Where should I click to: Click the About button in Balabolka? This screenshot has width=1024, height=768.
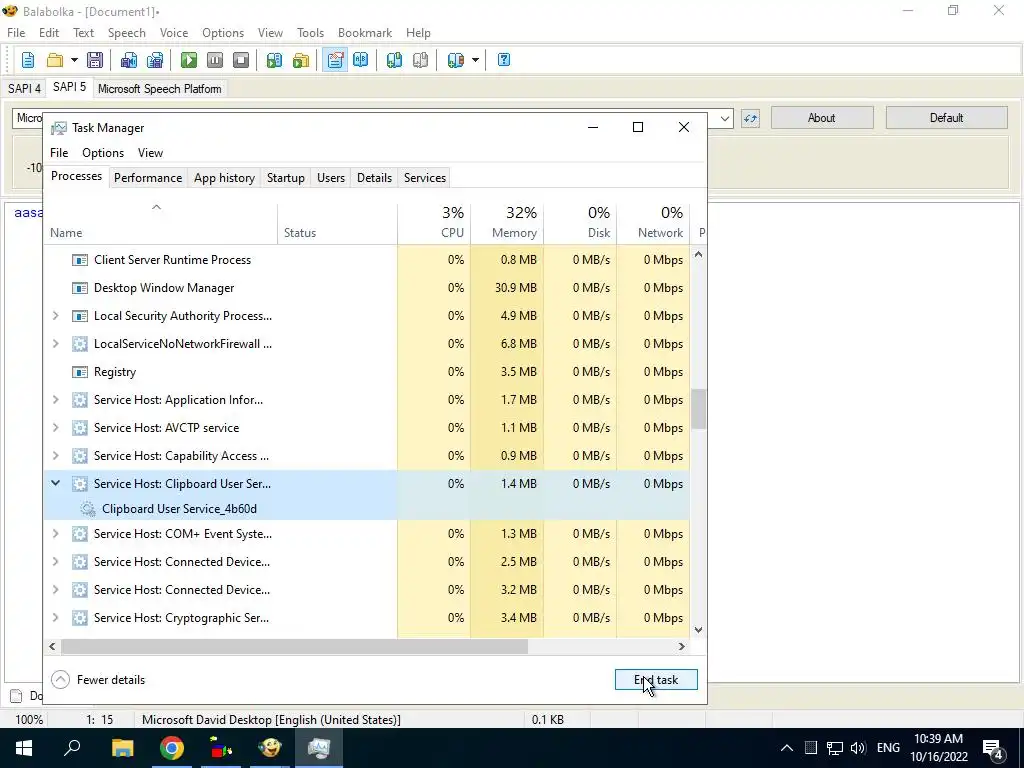pyautogui.click(x=822, y=118)
